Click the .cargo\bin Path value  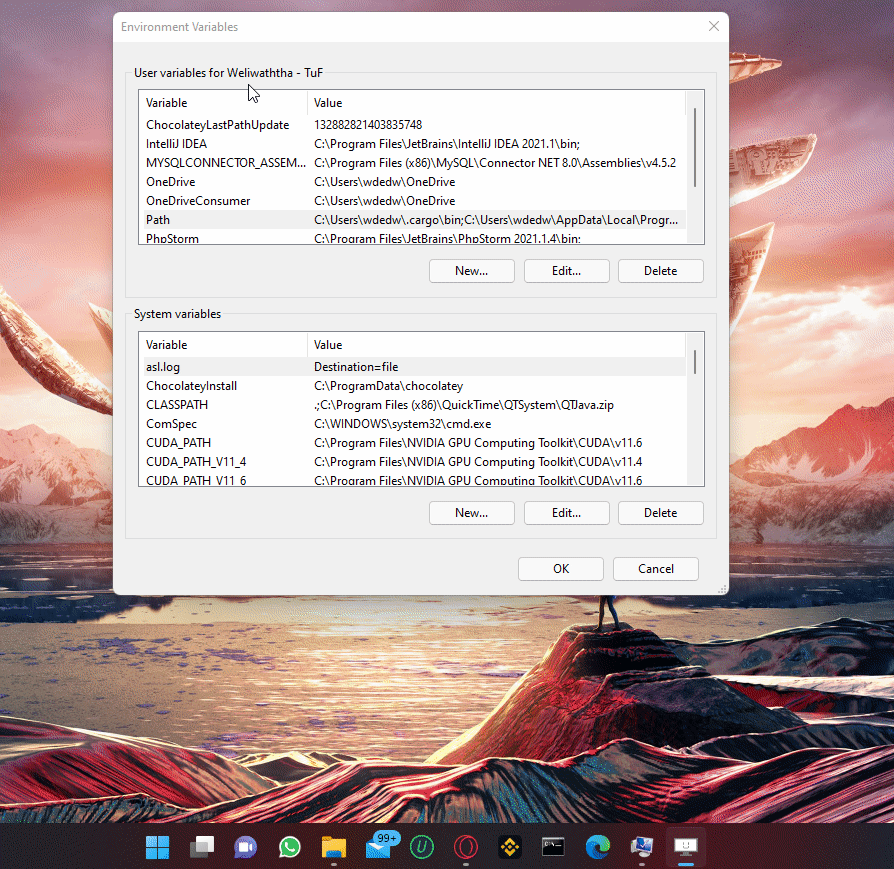496,220
